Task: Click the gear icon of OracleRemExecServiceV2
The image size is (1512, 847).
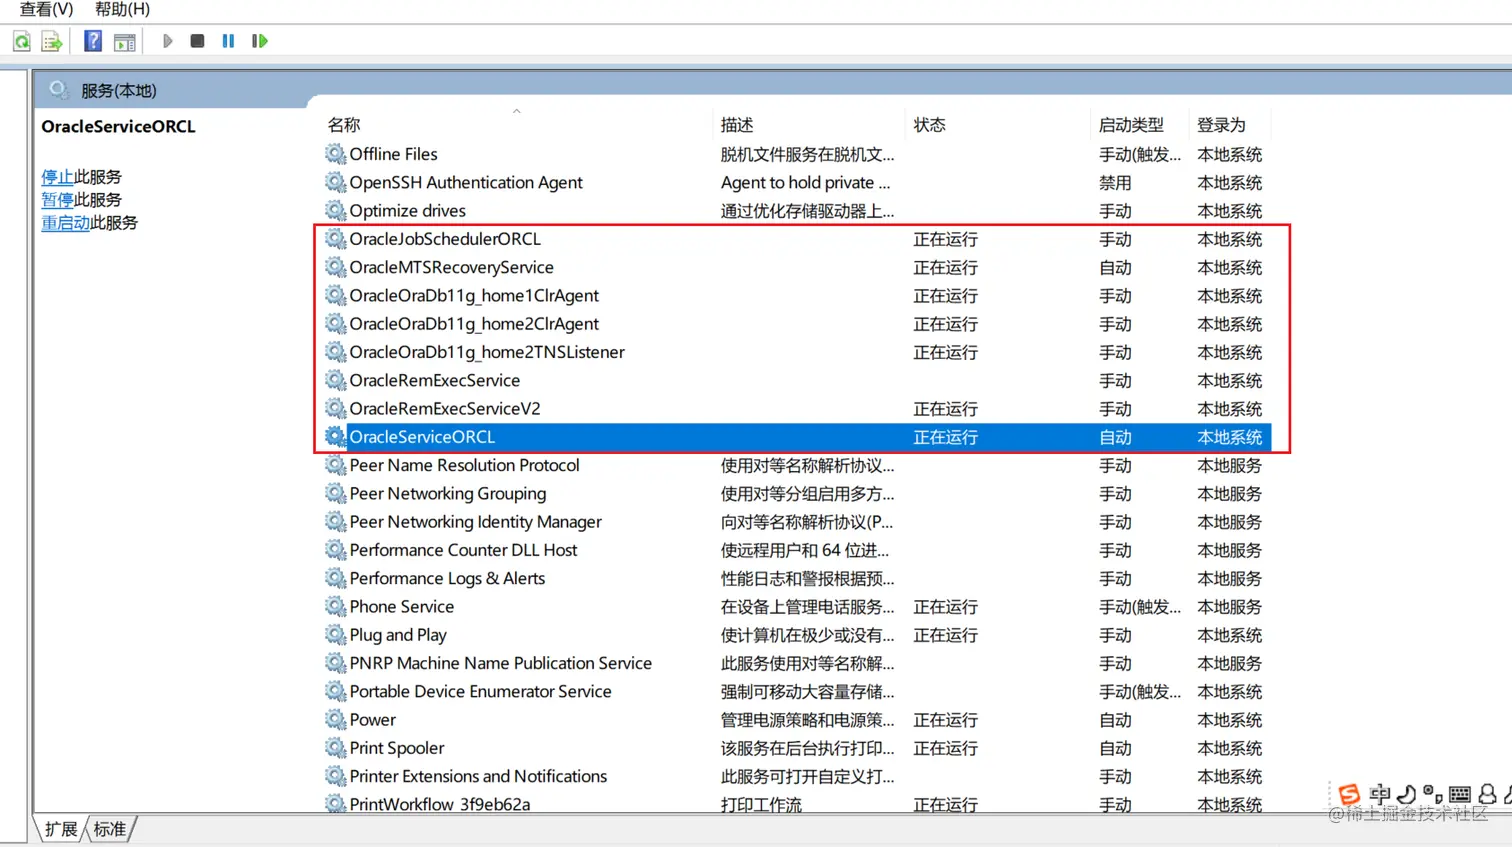Action: pyautogui.click(x=335, y=408)
